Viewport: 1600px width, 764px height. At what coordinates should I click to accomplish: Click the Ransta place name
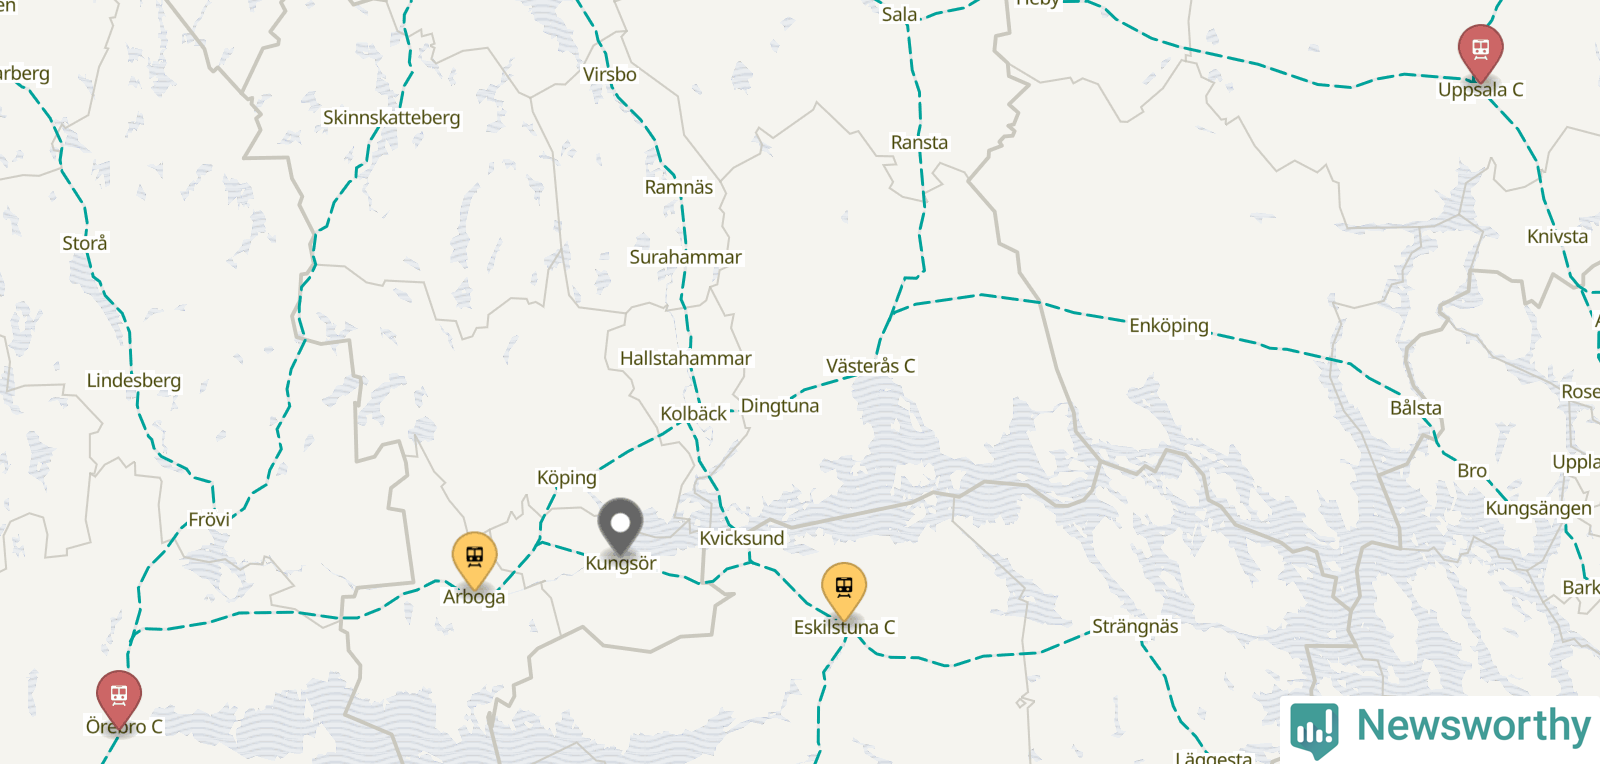tap(920, 143)
